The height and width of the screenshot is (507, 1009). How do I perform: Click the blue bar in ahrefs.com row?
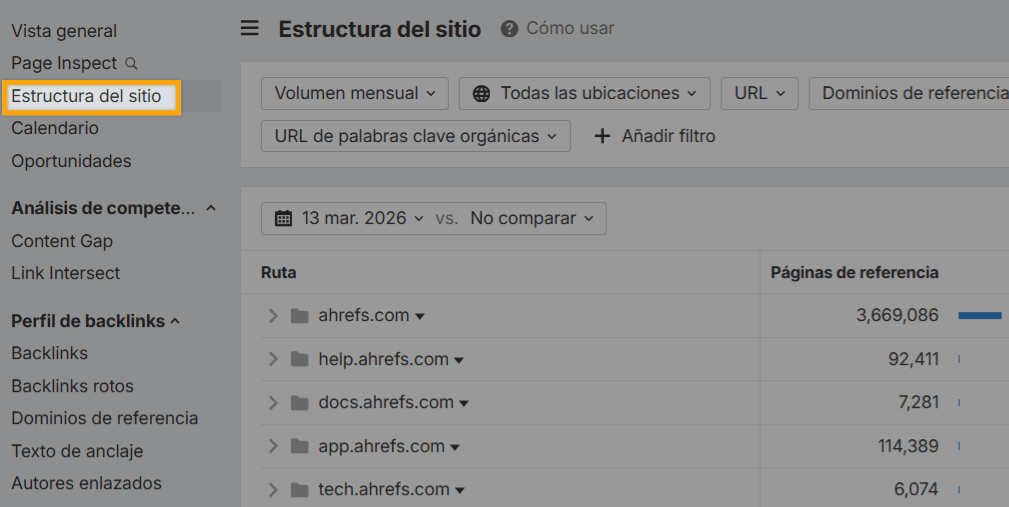pyautogui.click(x=980, y=315)
